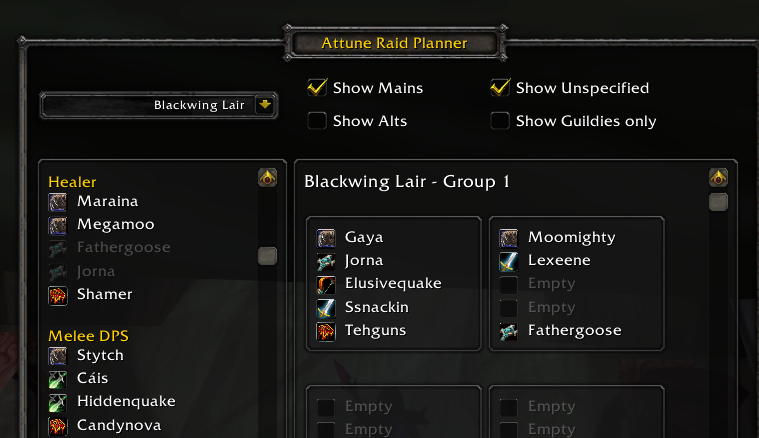This screenshot has width=759, height=438.
Task: Open the Blackwing Lair raid dropdown
Action: [x=158, y=105]
